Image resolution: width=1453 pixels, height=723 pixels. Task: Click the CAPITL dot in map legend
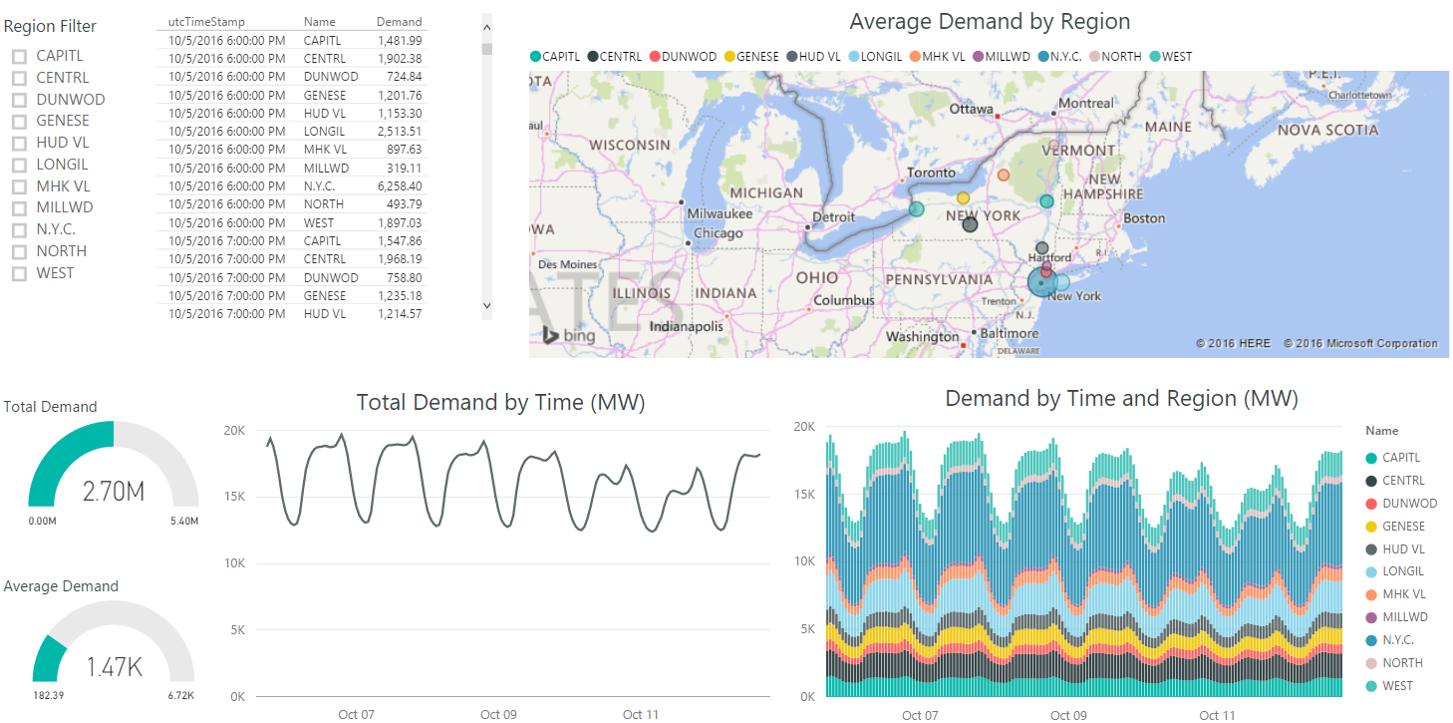tap(535, 57)
